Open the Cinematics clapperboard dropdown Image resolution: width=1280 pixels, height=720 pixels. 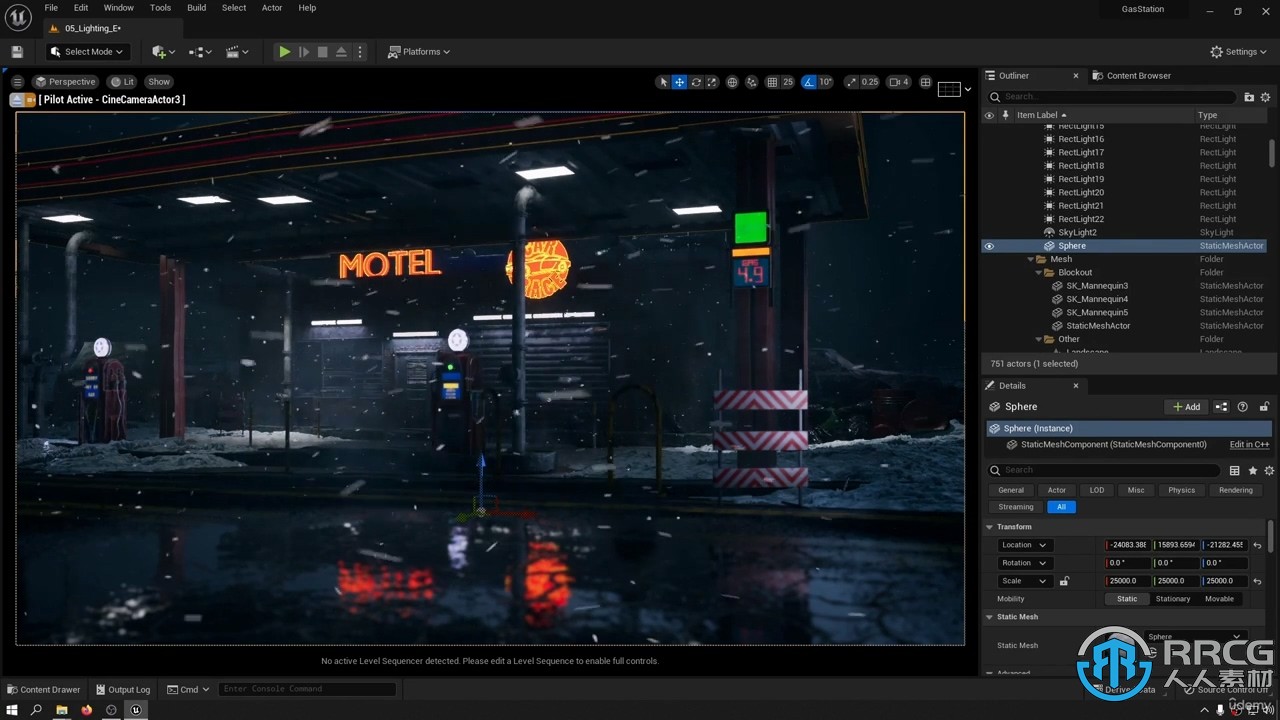(x=237, y=52)
